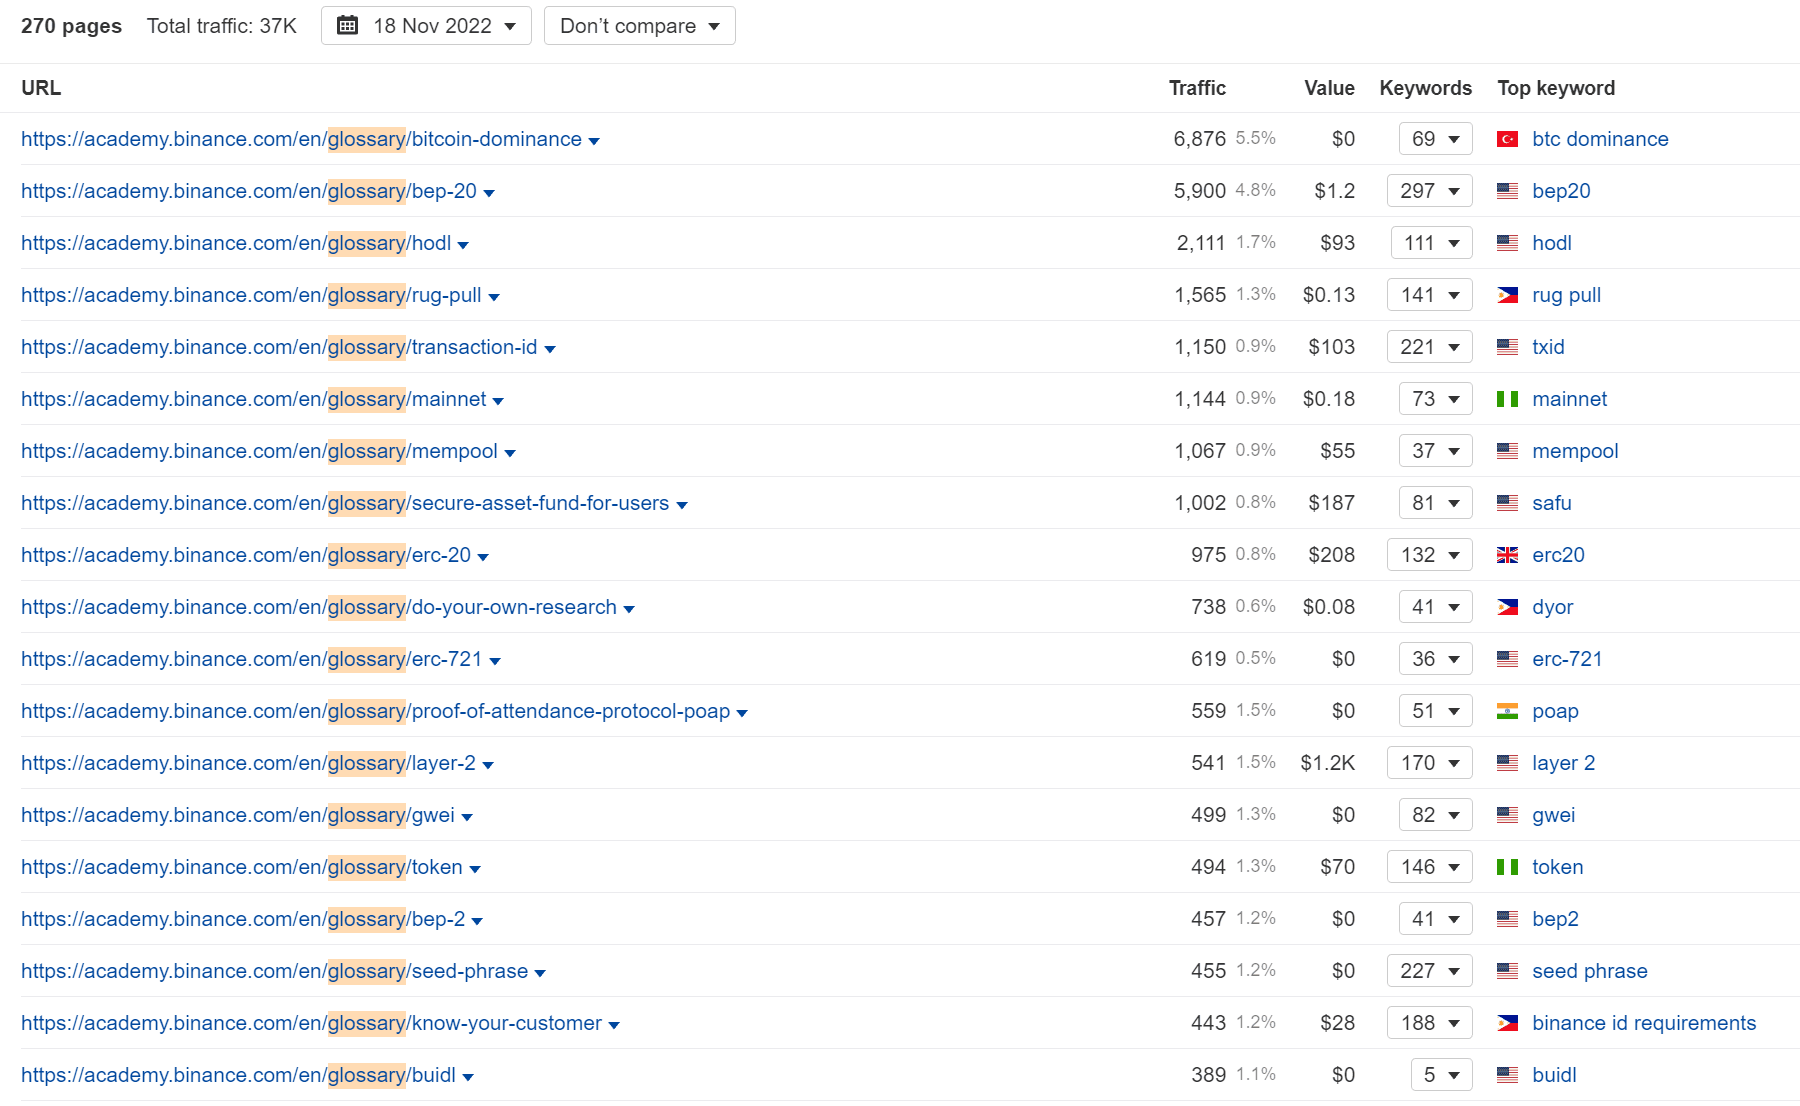Screen dimensions: 1800x1106
Task: Click the 270 pages count text
Action: coord(71,26)
